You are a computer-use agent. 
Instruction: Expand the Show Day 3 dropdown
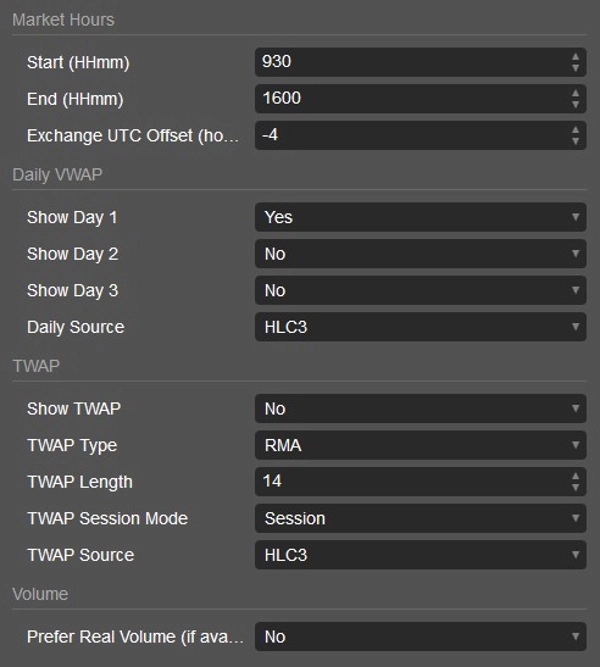click(420, 291)
